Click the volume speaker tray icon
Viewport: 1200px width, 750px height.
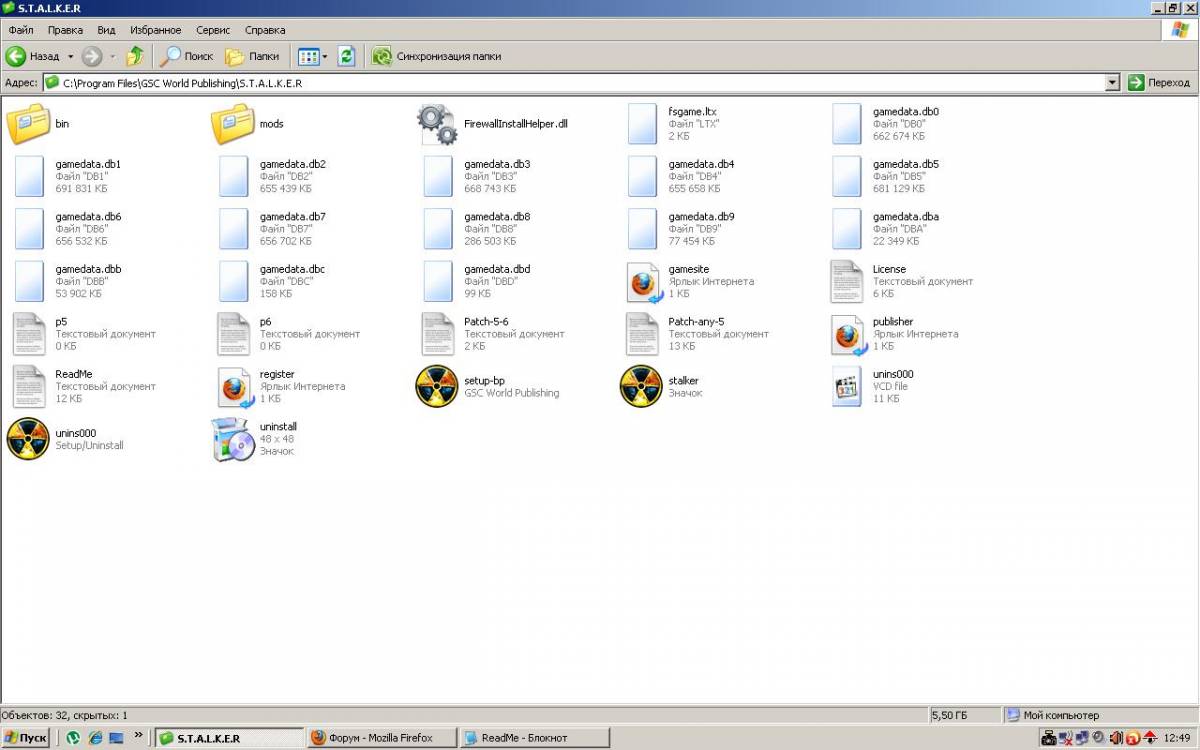(x=1100, y=738)
